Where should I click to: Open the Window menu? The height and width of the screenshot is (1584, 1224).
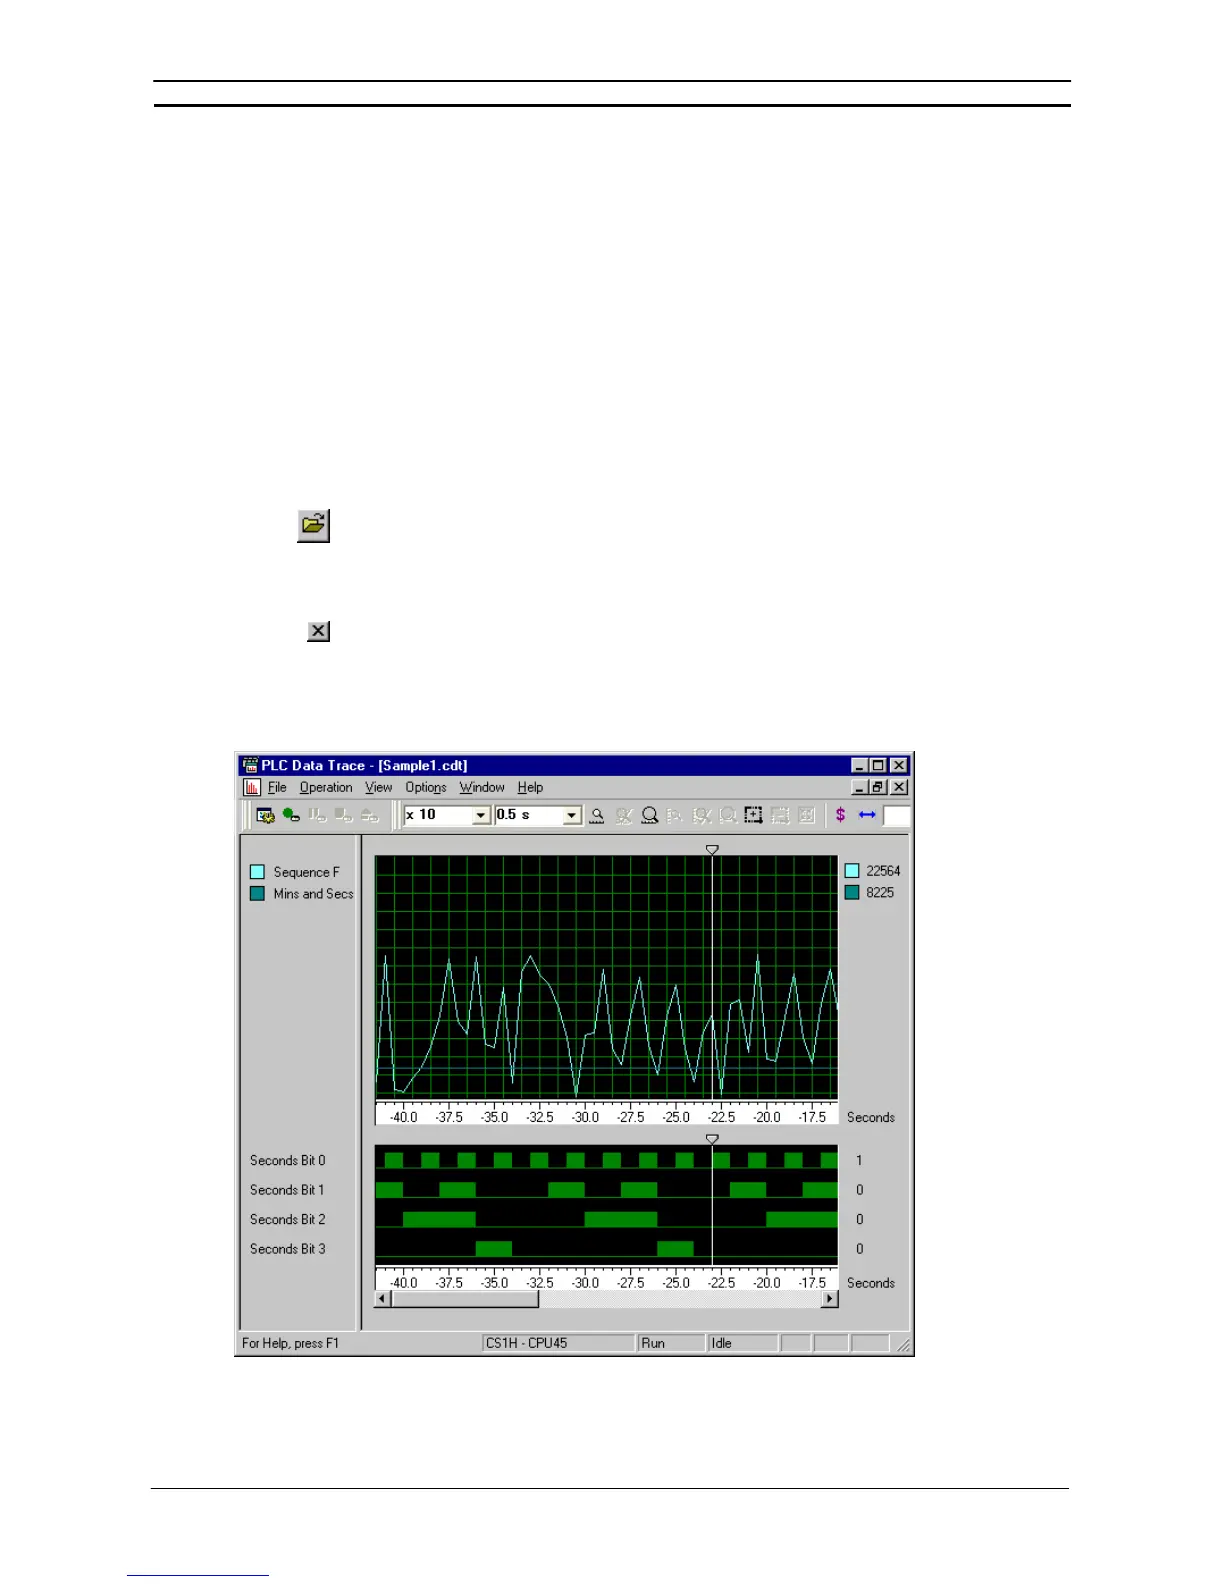pyautogui.click(x=482, y=787)
